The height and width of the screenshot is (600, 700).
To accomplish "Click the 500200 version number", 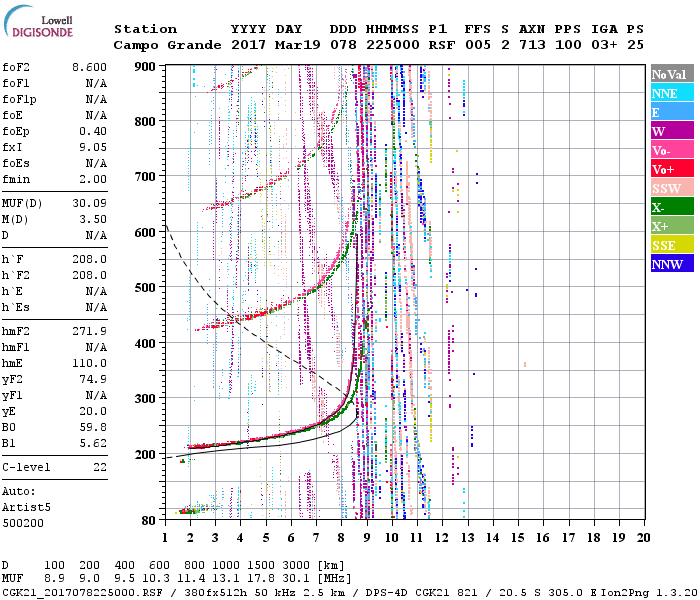I will 23,523.
